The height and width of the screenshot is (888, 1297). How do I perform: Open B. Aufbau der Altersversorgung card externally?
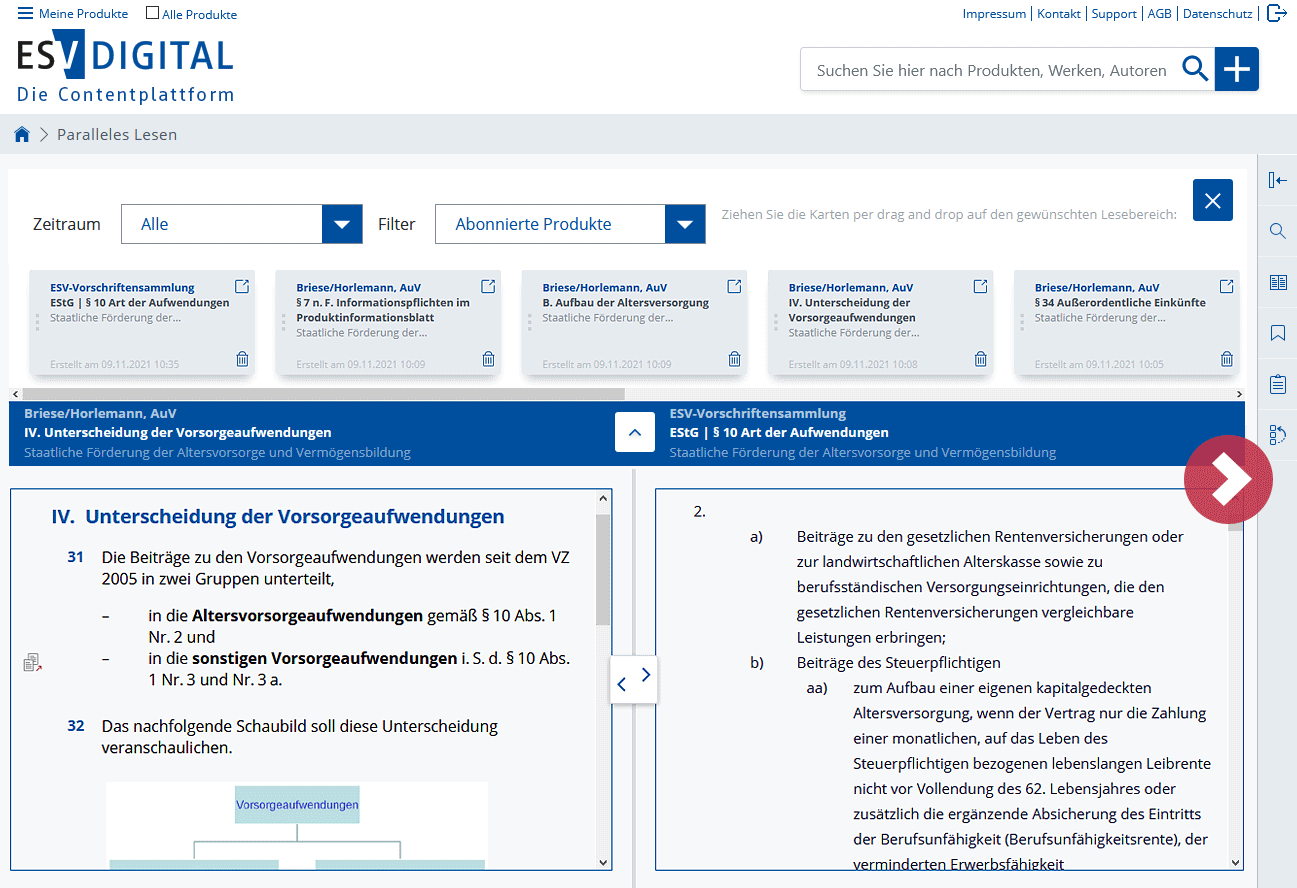coord(734,287)
